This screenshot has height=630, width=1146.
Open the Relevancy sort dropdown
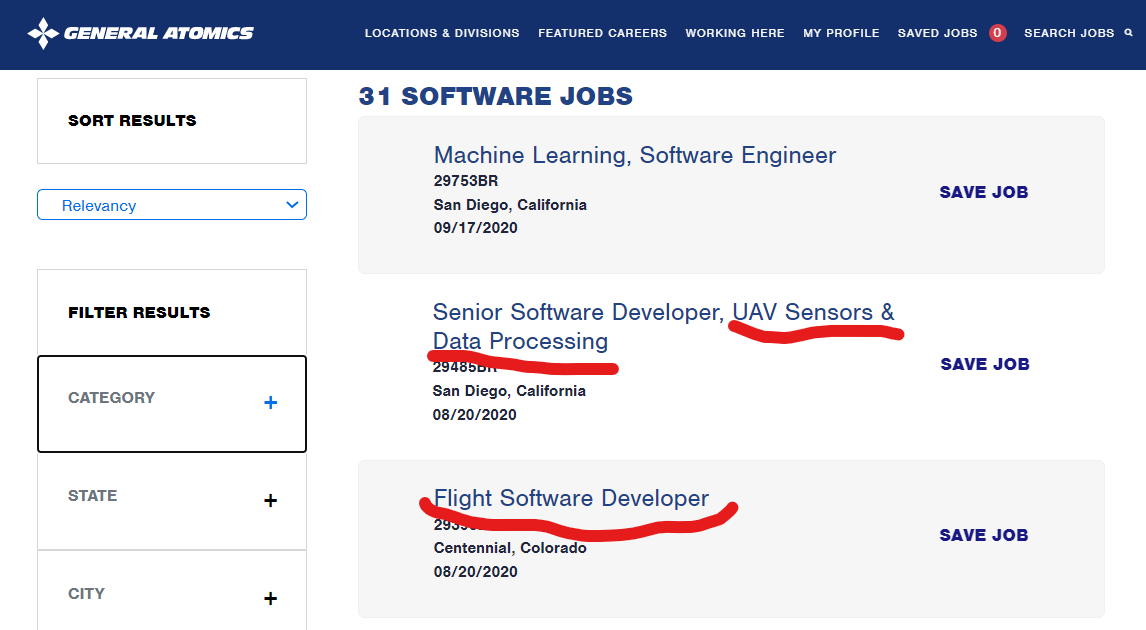(172, 205)
